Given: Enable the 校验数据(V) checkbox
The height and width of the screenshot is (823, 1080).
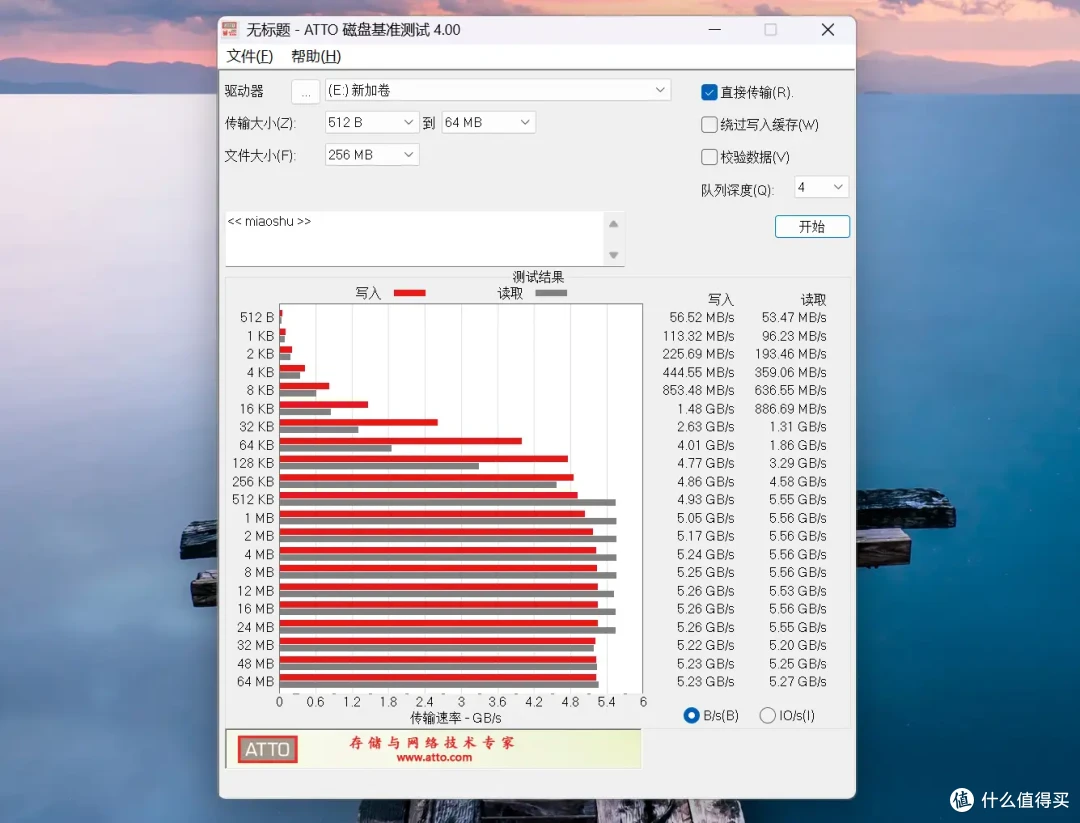Looking at the screenshot, I should point(709,157).
